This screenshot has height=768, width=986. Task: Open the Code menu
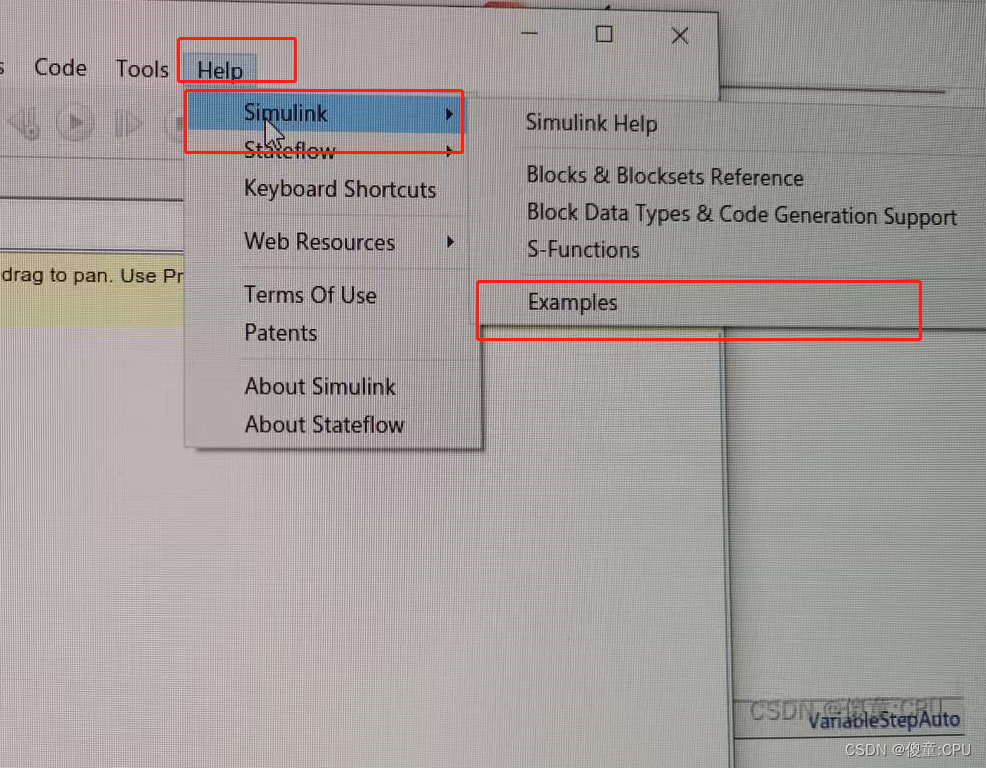tap(60, 67)
